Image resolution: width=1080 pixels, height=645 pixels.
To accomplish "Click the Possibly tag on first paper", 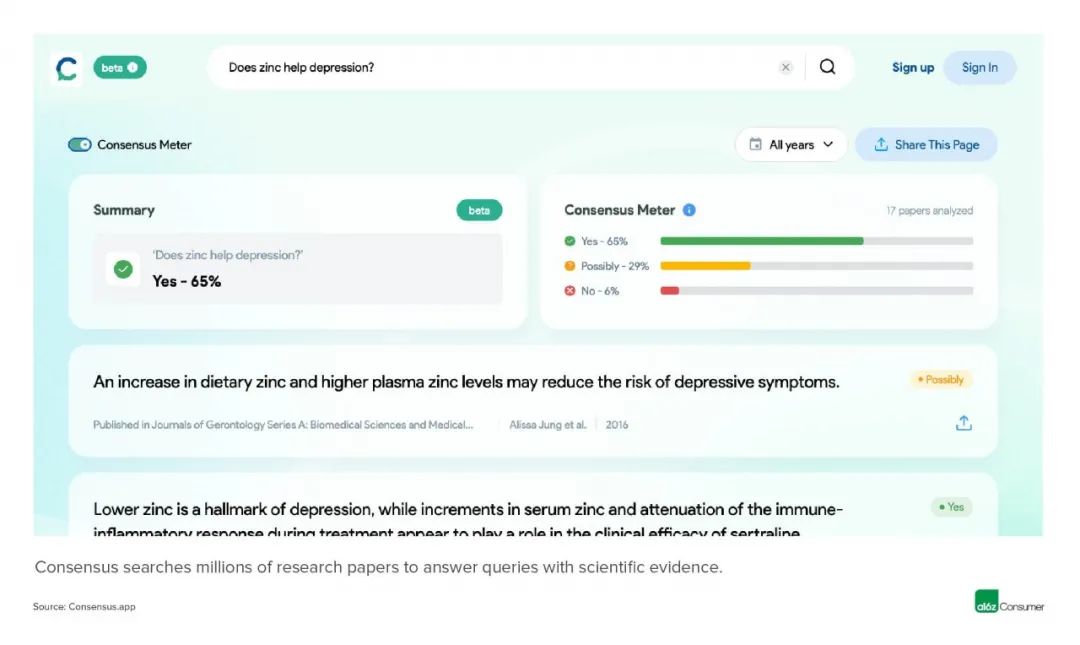I will (x=940, y=380).
